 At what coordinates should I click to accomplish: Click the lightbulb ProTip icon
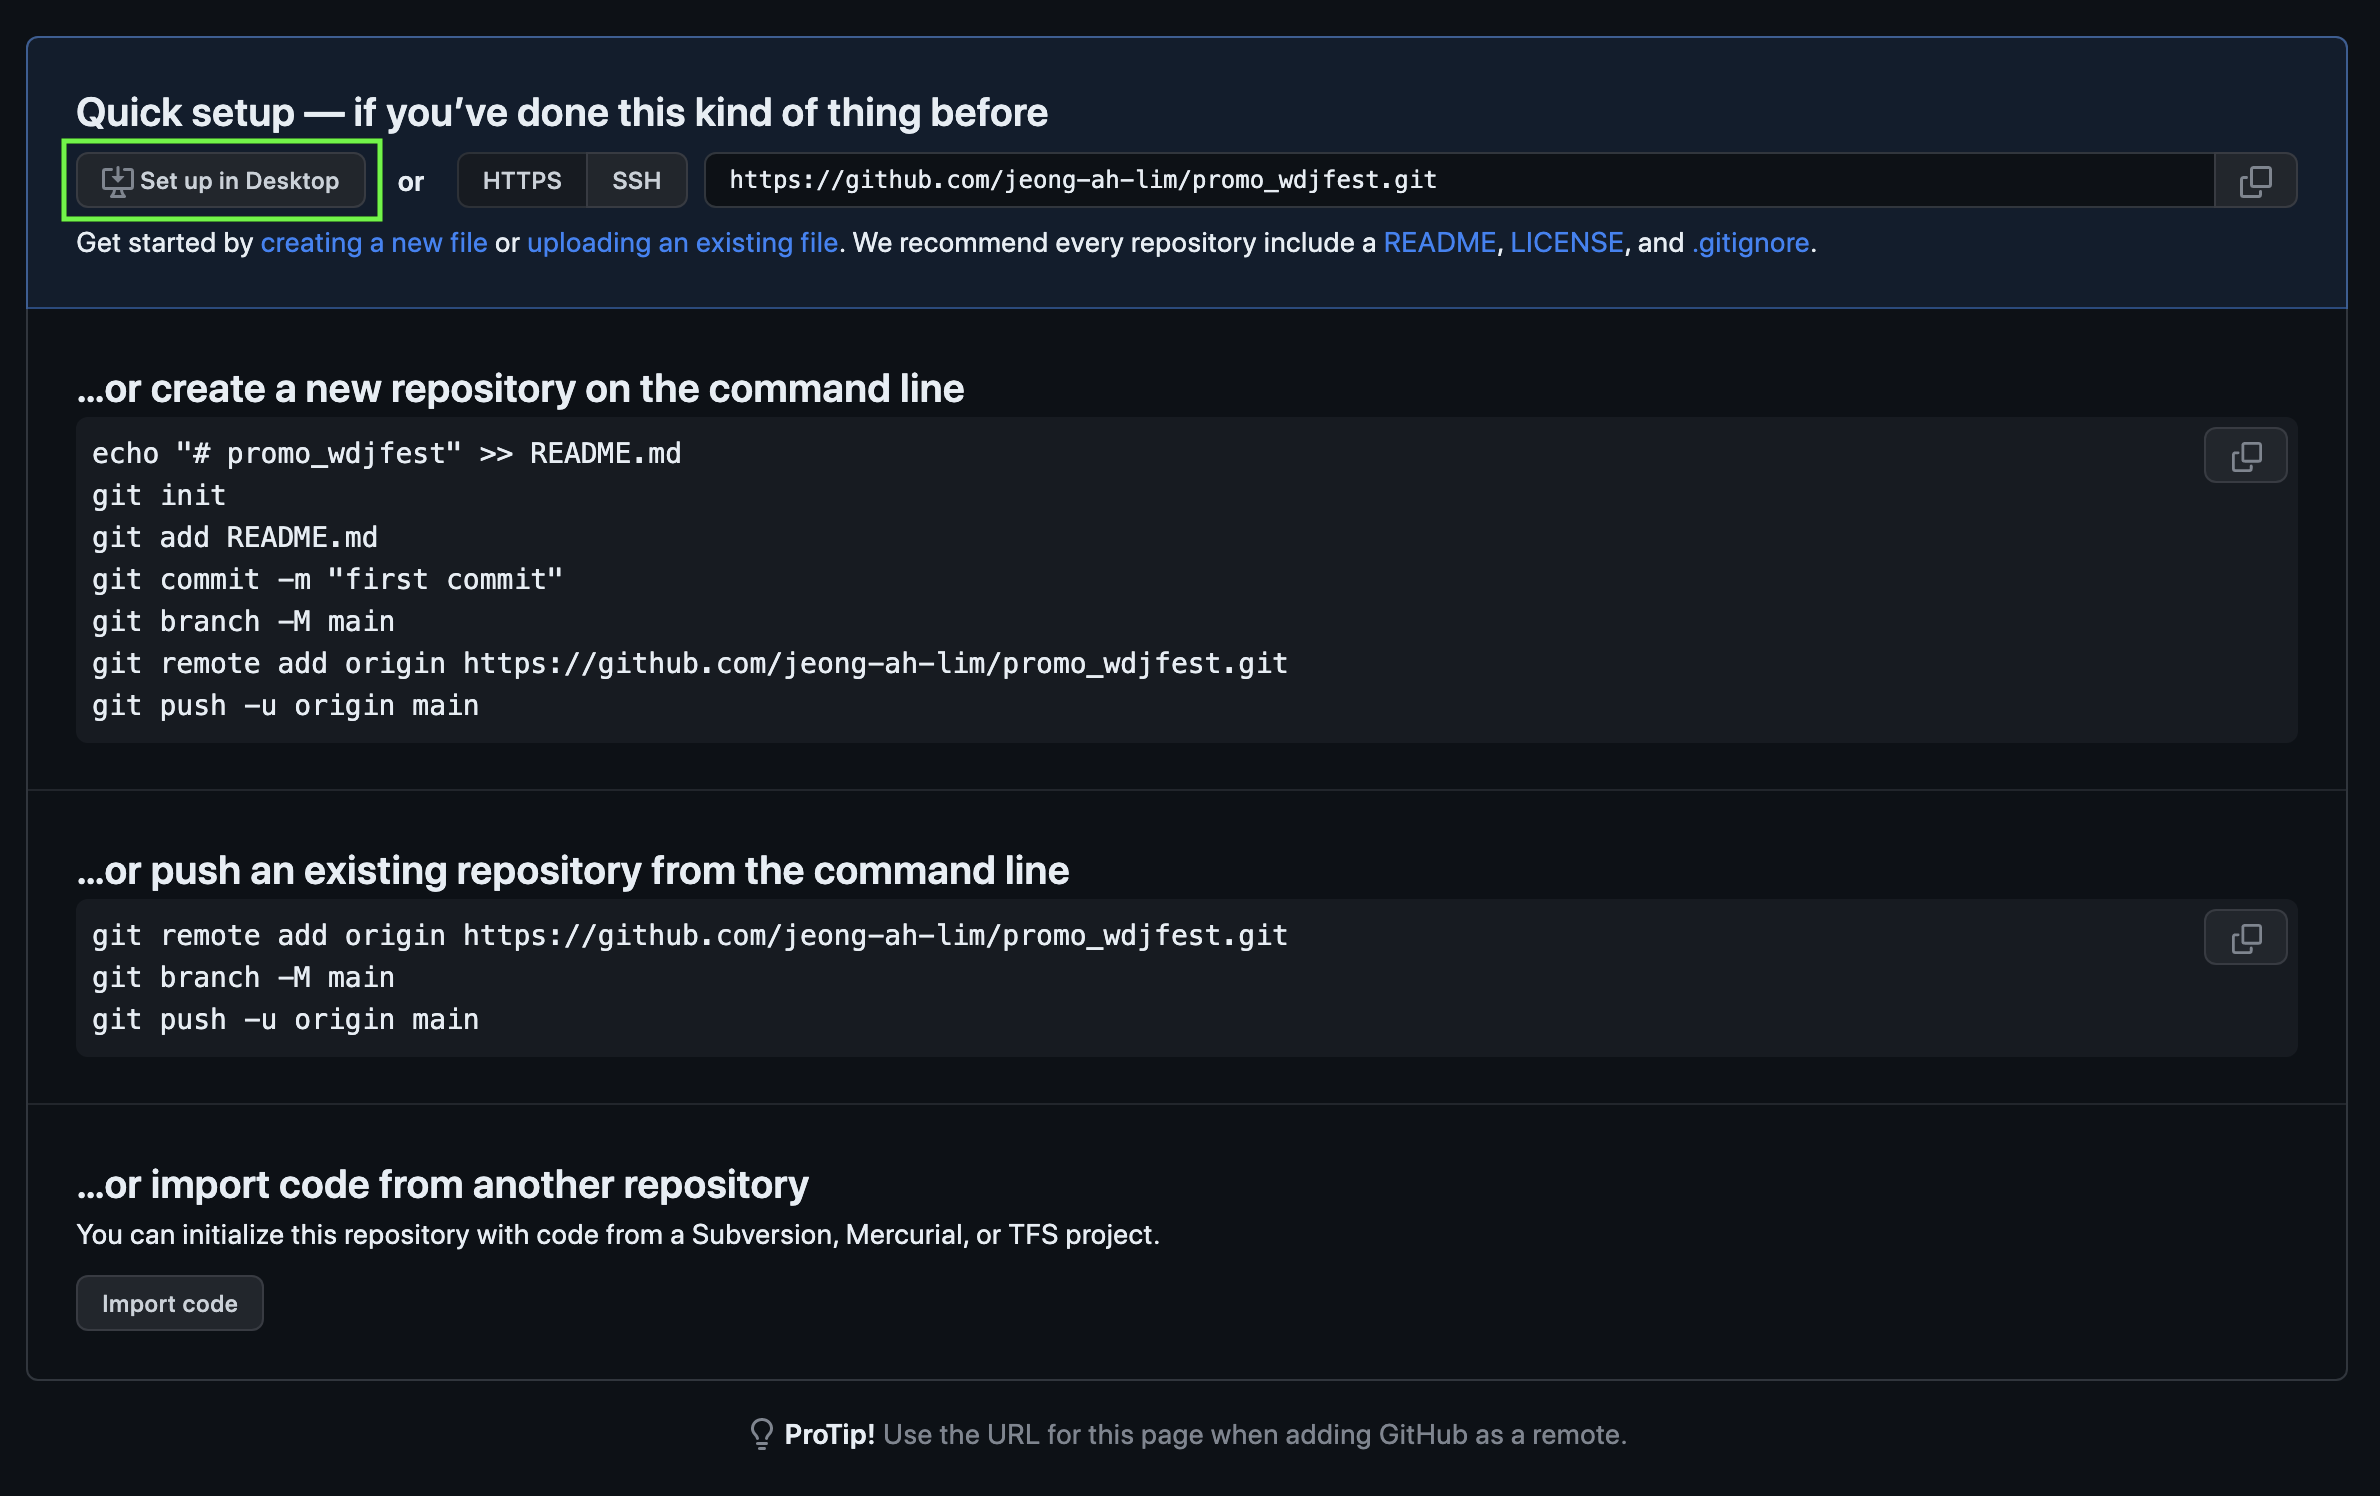[x=761, y=1434]
